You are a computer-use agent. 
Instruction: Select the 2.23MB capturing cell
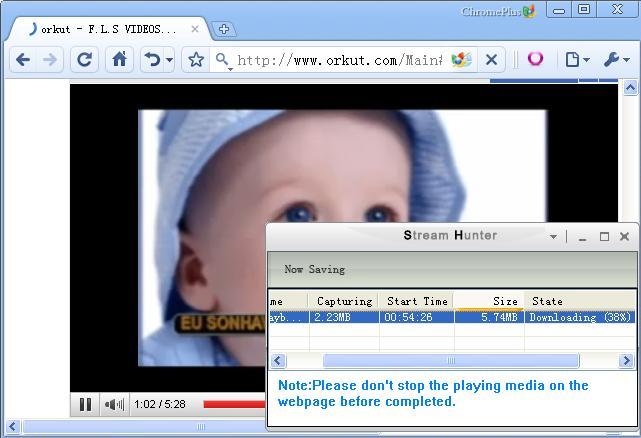(344, 317)
